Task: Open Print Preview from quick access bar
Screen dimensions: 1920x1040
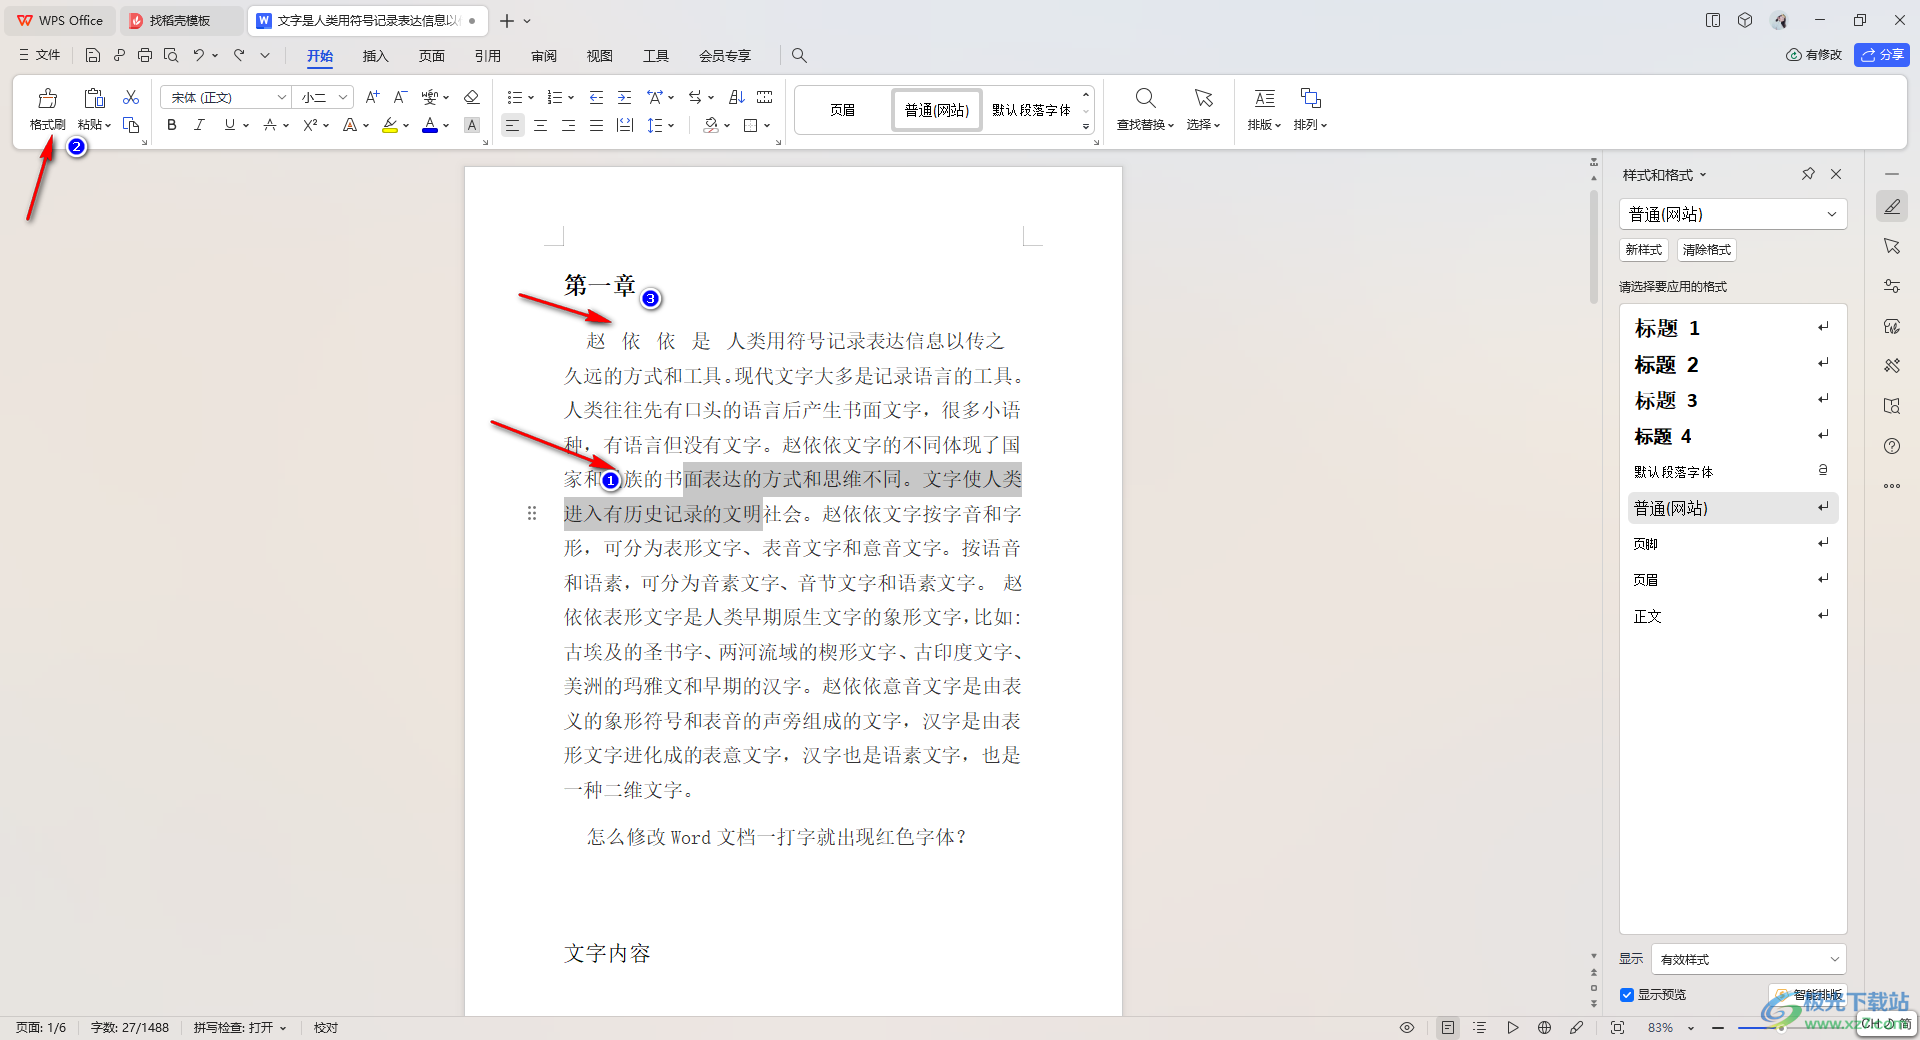Action: (171, 55)
